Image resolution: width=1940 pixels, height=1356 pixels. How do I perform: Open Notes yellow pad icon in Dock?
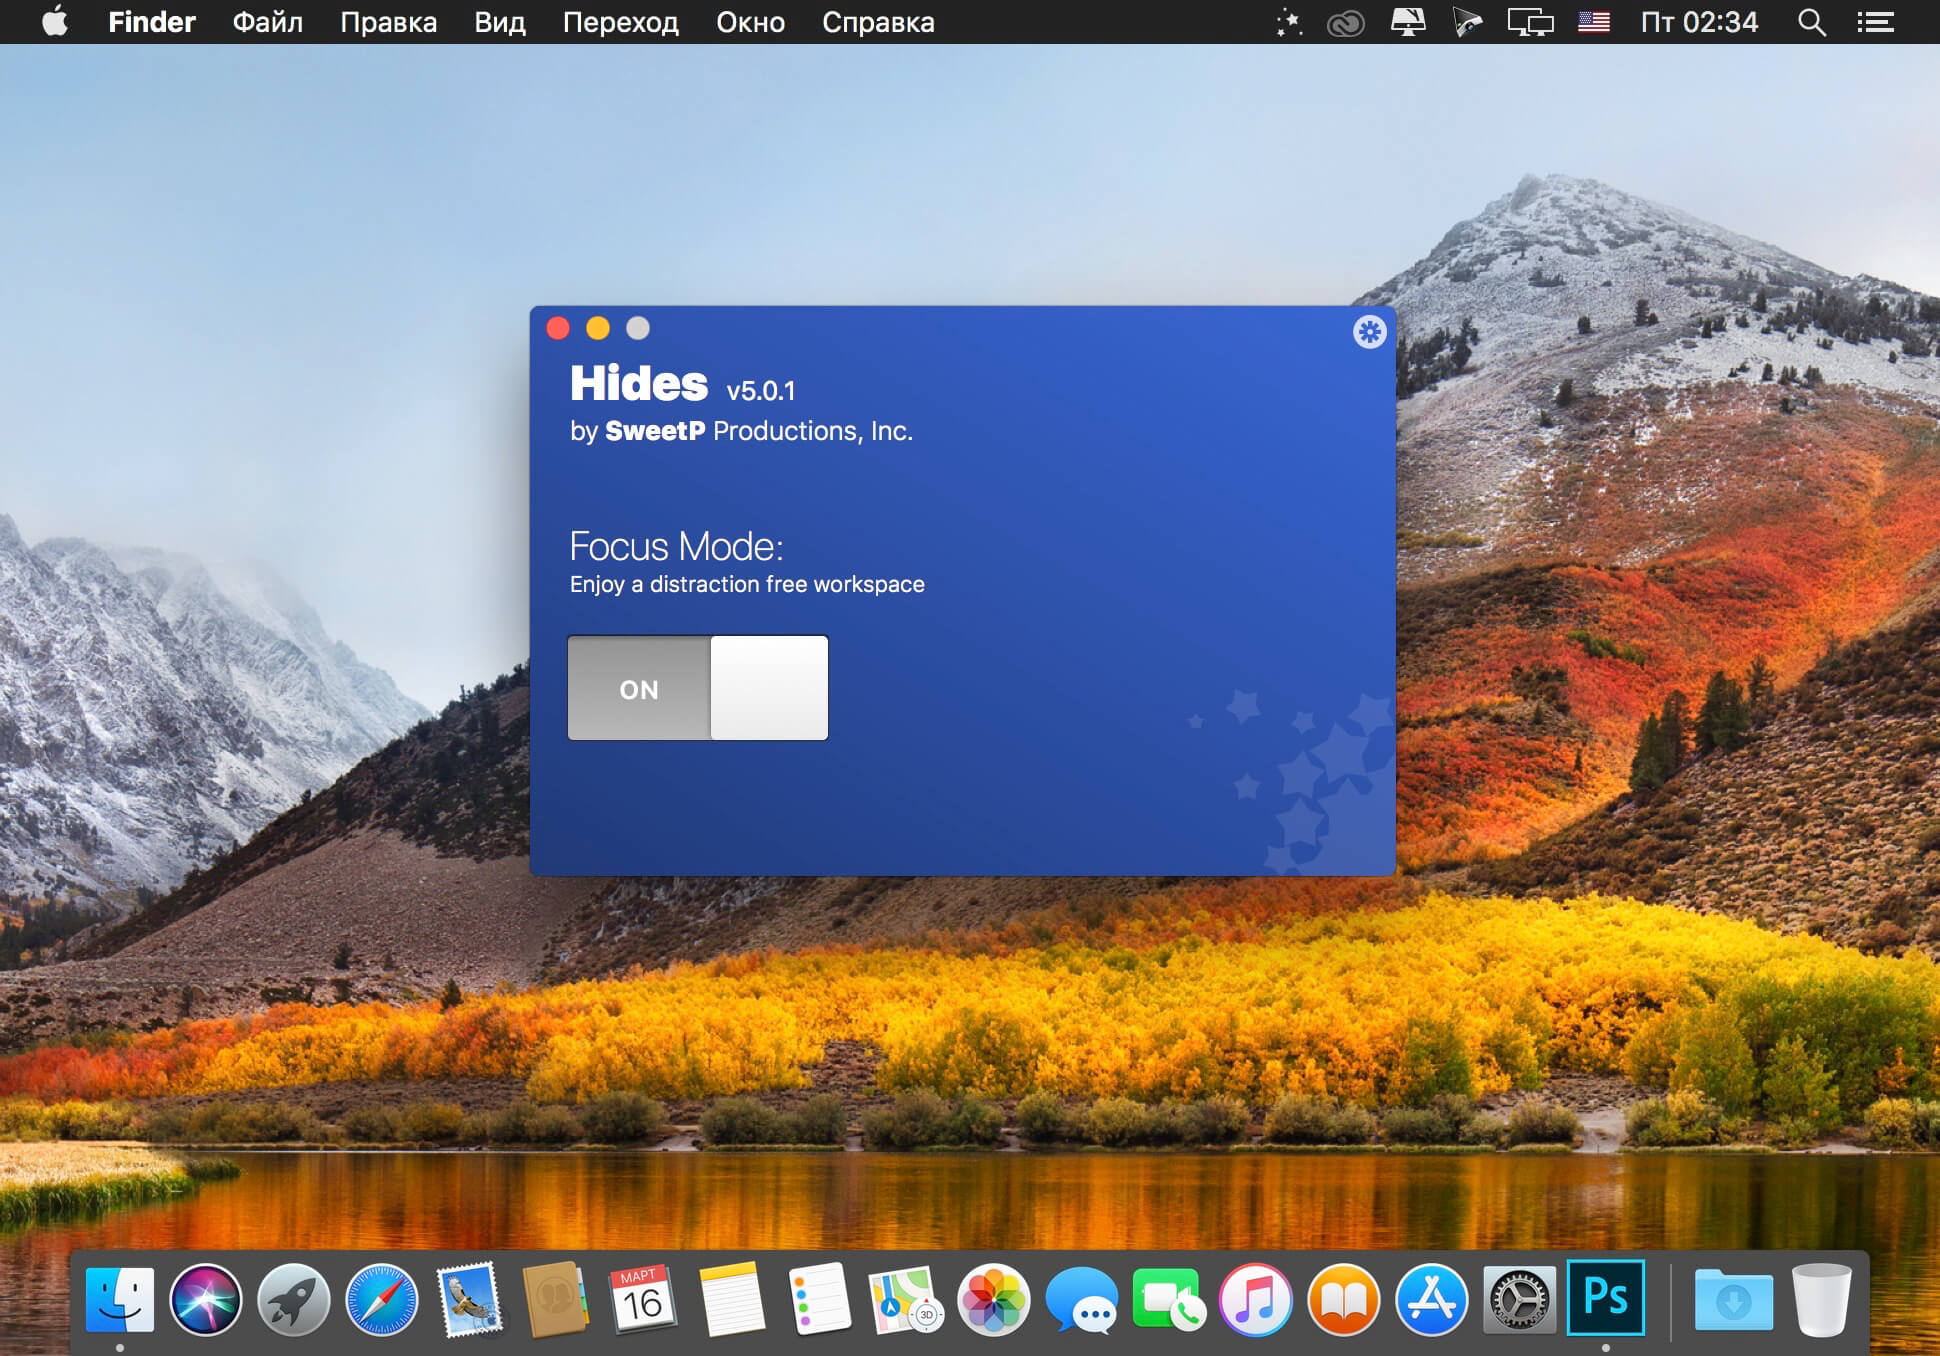point(731,1300)
